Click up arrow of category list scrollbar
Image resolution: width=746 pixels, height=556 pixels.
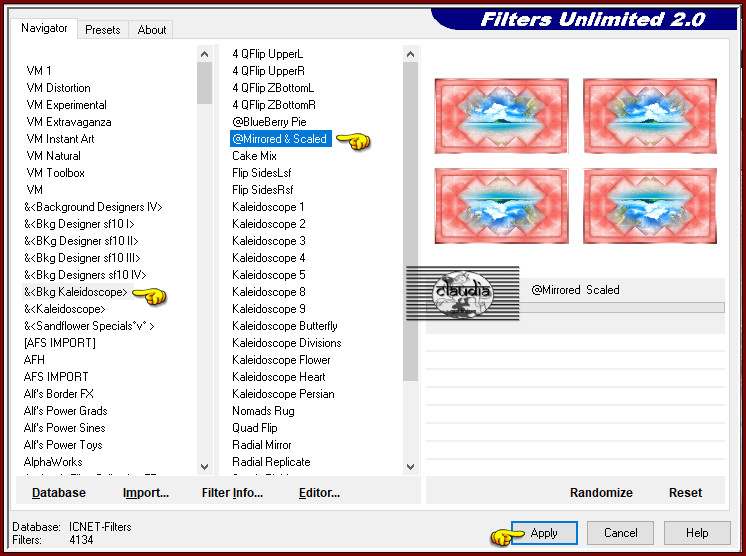[x=205, y=54]
